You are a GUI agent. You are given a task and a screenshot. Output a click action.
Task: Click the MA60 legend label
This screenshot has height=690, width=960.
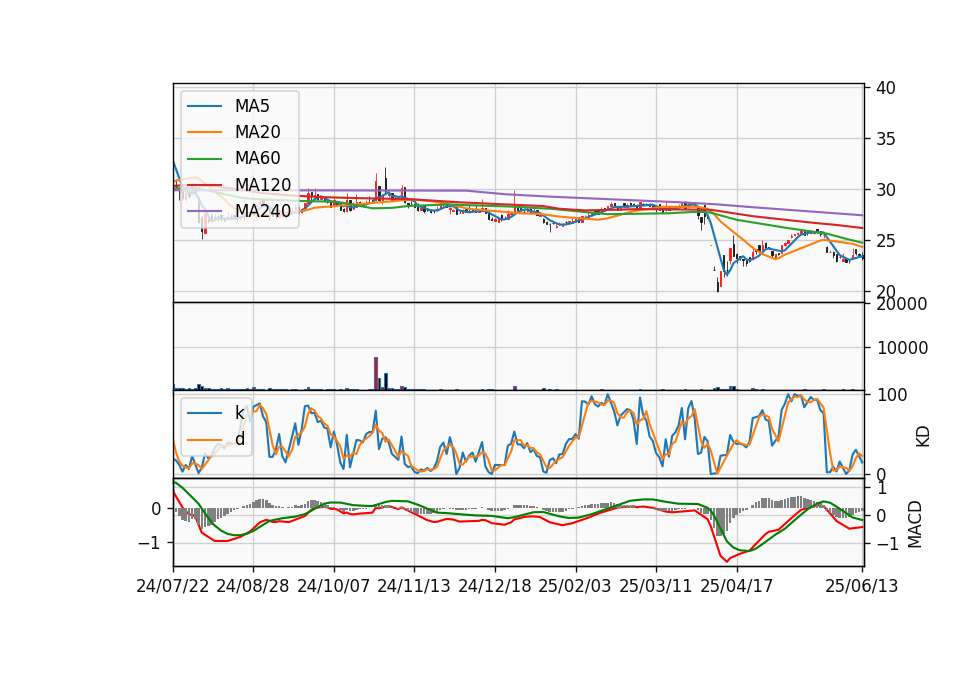pyautogui.click(x=257, y=159)
